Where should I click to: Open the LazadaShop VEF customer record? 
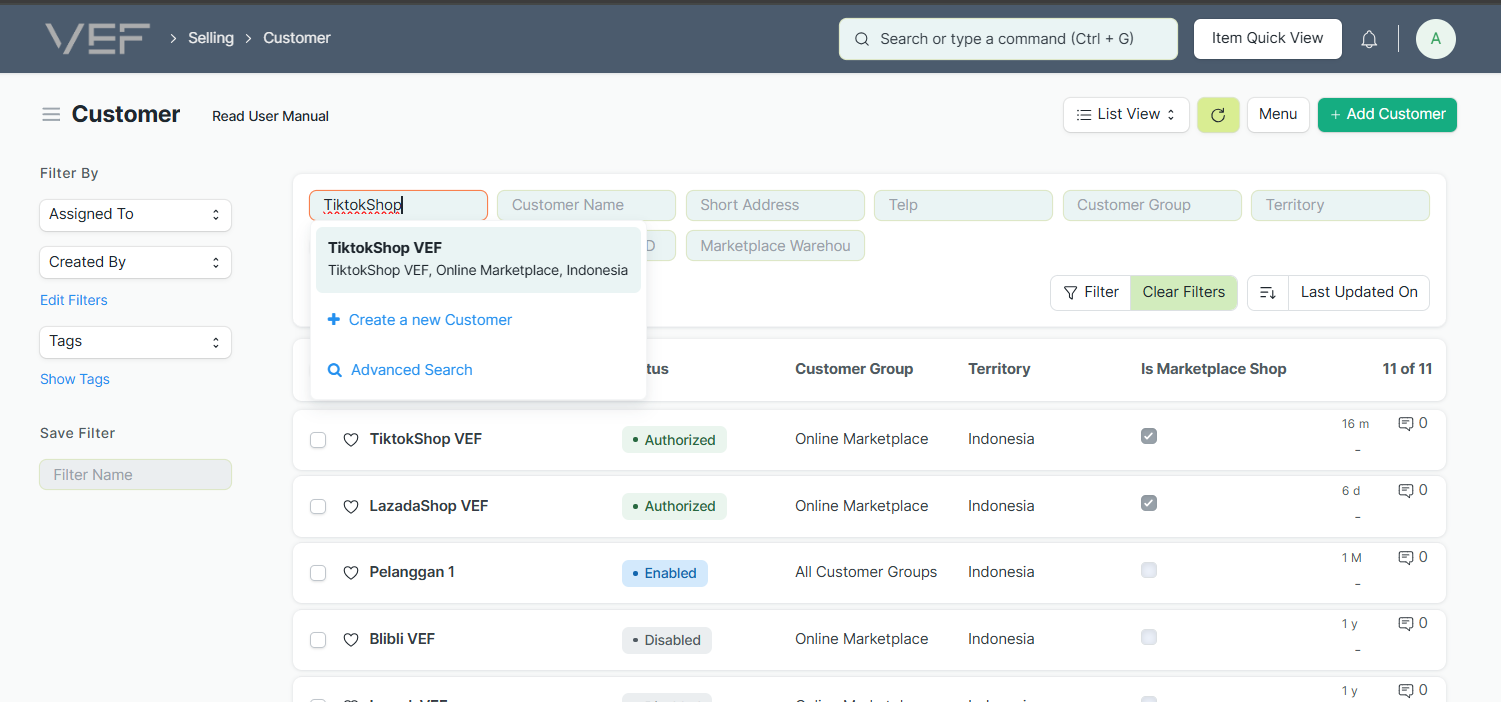point(429,506)
